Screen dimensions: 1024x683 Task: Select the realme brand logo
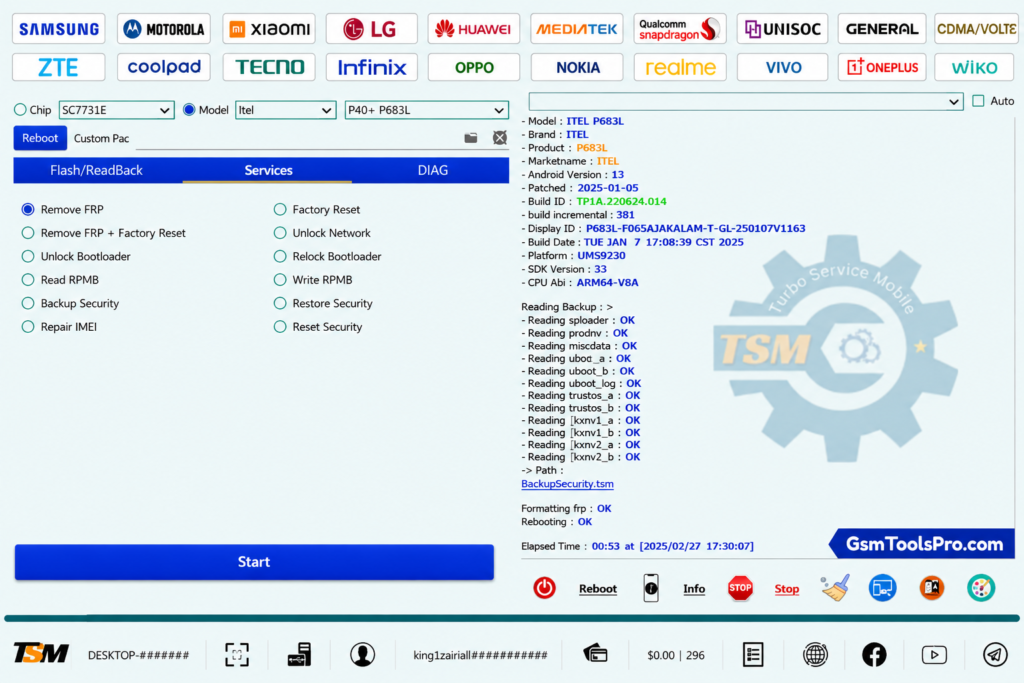(x=680, y=67)
